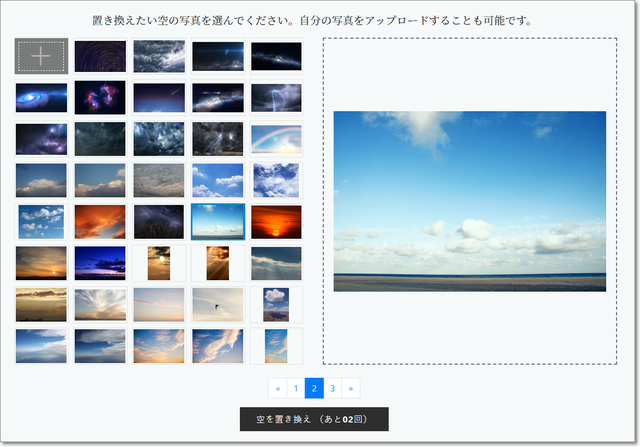640x447 pixels.
Task: Select the star trails night sky thumbnail
Action: tap(100, 56)
